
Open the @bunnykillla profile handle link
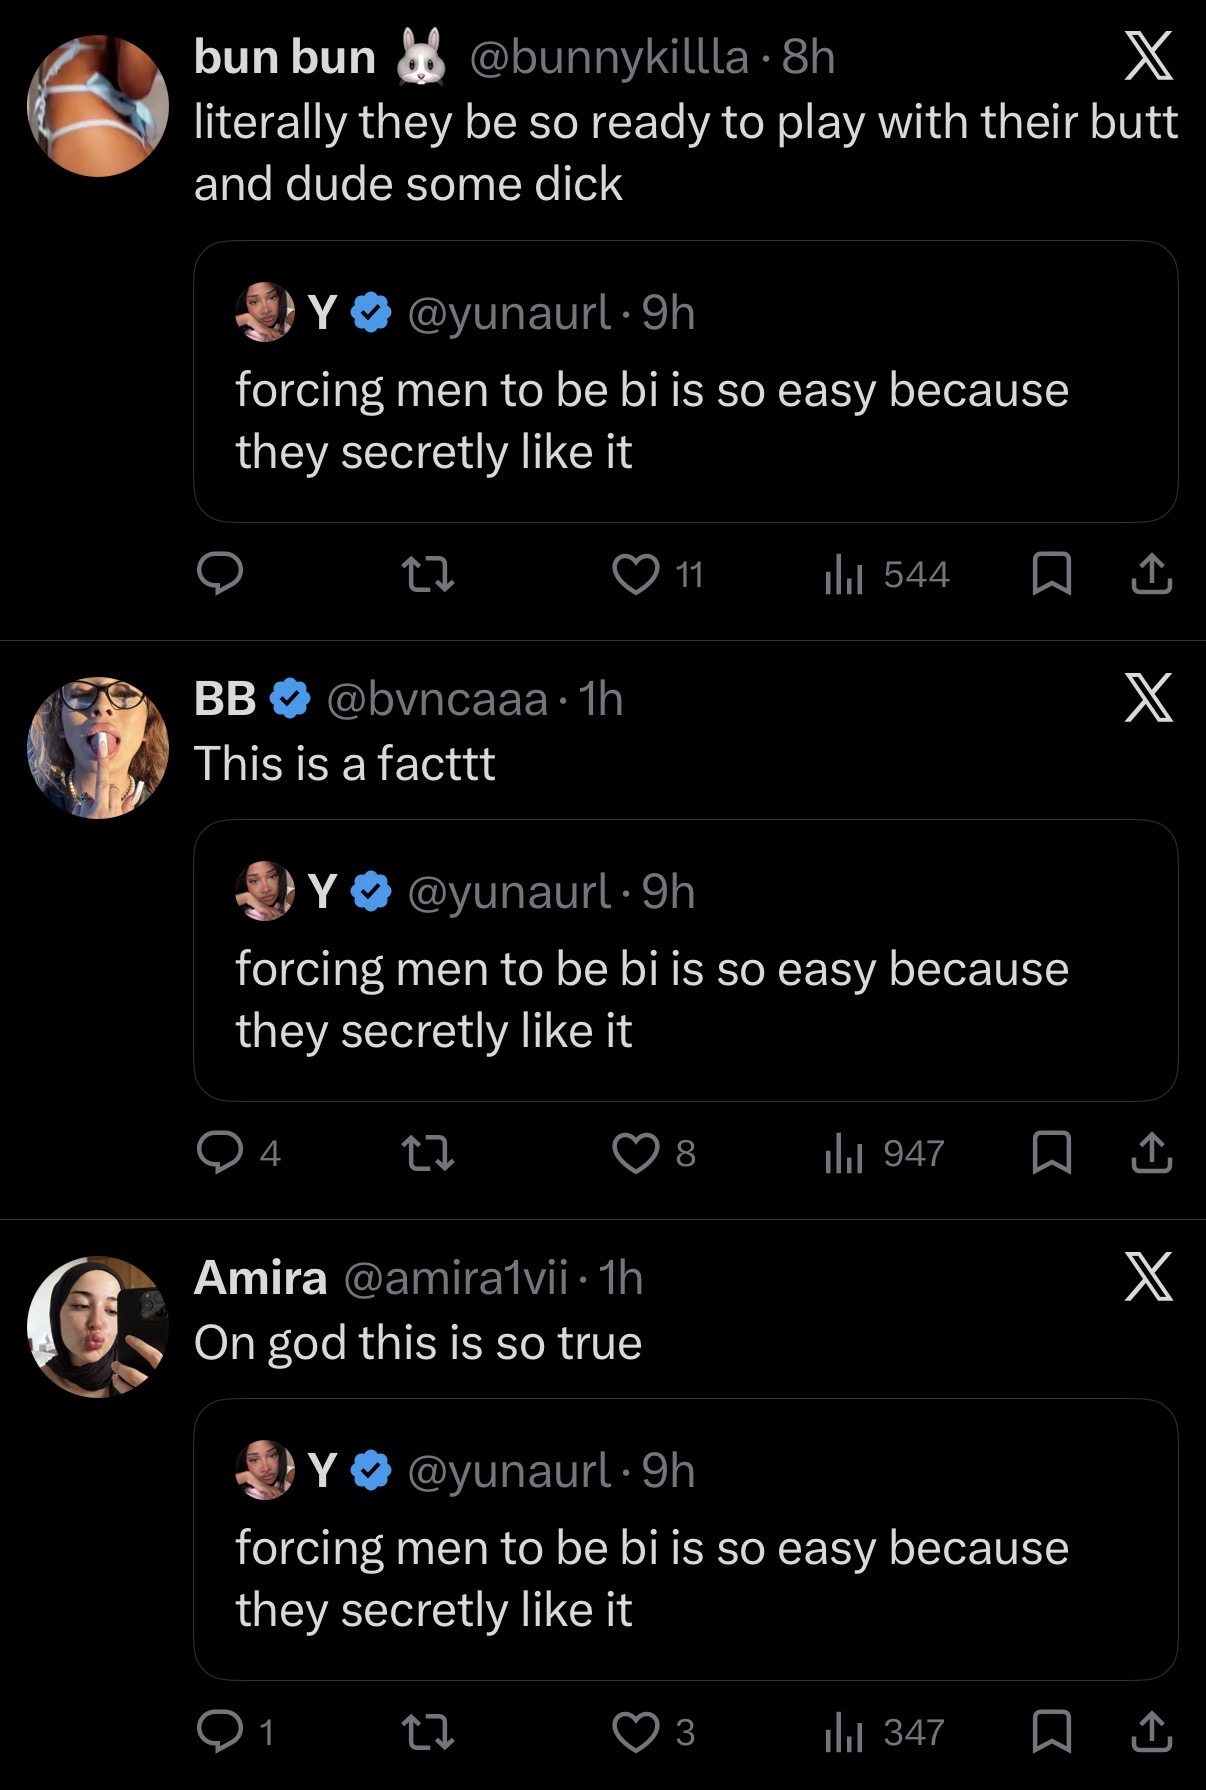click(608, 57)
